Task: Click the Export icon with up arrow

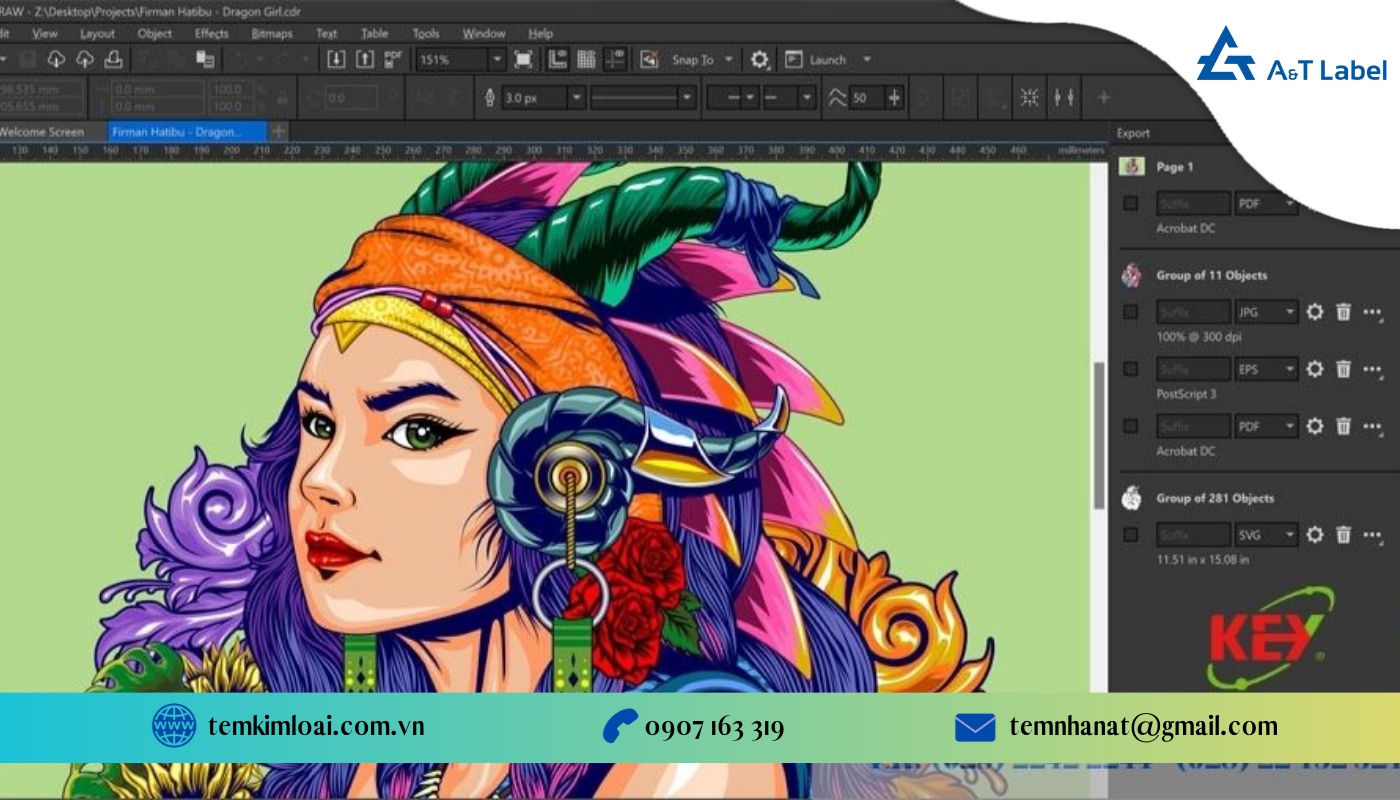Action: click(x=365, y=59)
